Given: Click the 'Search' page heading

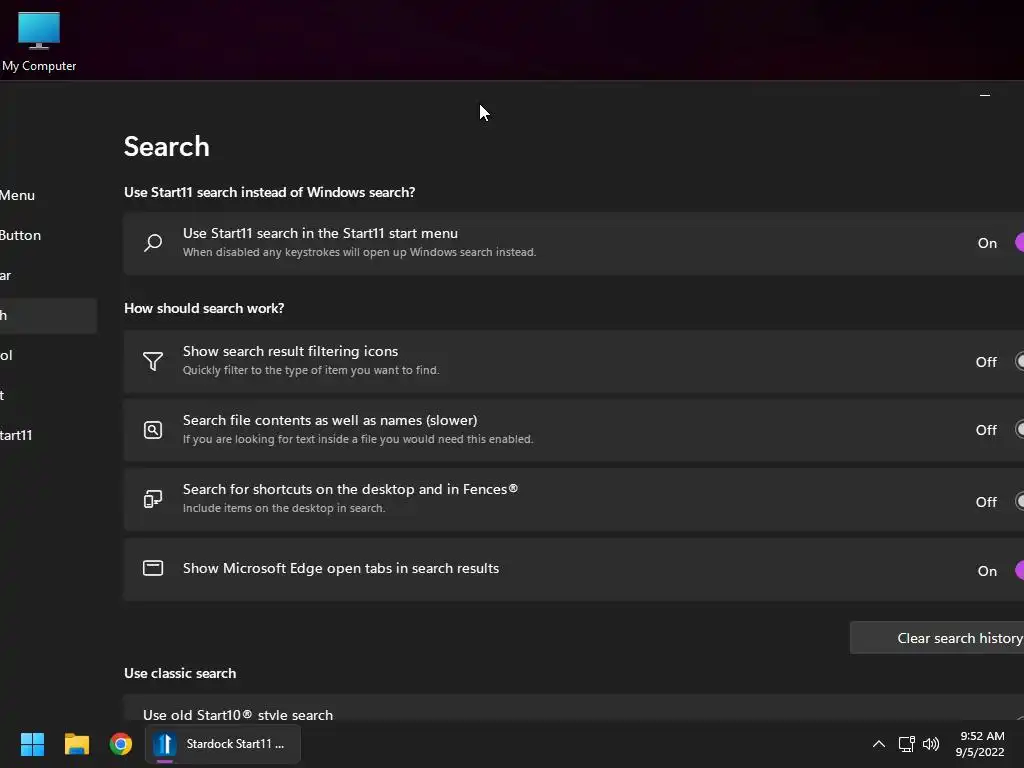Looking at the screenshot, I should point(167,146).
